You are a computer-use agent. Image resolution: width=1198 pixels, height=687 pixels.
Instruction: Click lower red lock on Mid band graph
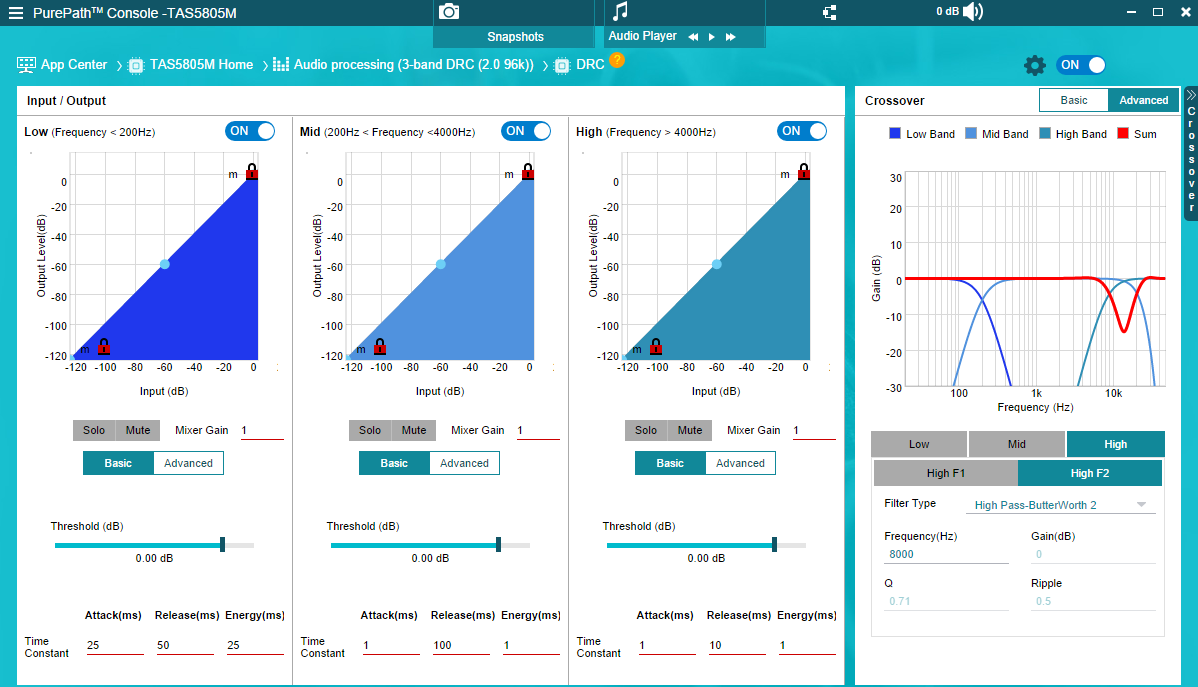tap(380, 346)
